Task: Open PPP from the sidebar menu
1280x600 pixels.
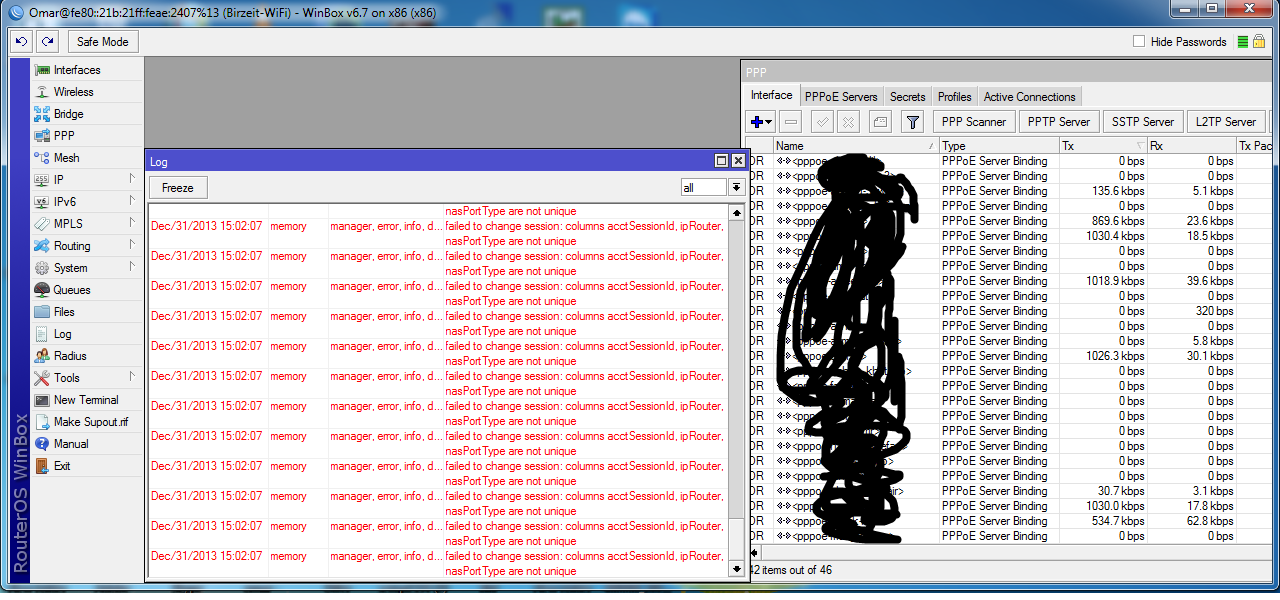Action: (x=64, y=136)
